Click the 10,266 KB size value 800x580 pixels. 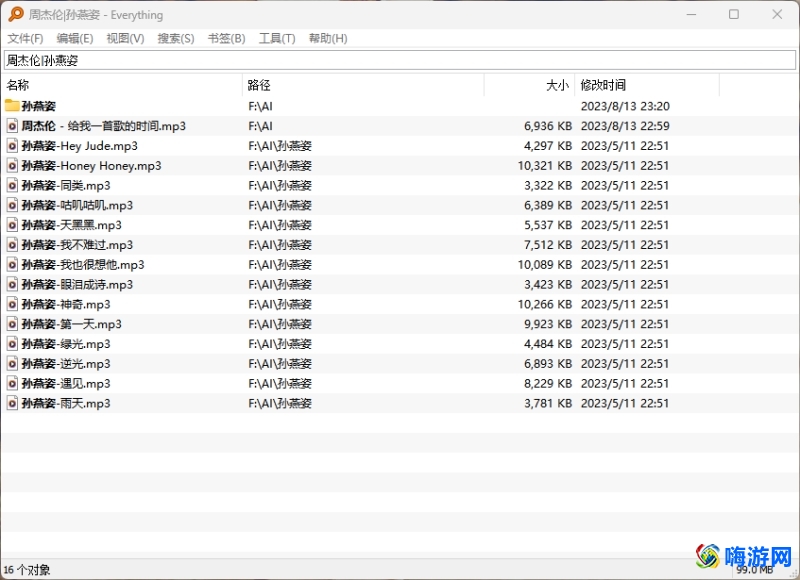[x=545, y=305]
